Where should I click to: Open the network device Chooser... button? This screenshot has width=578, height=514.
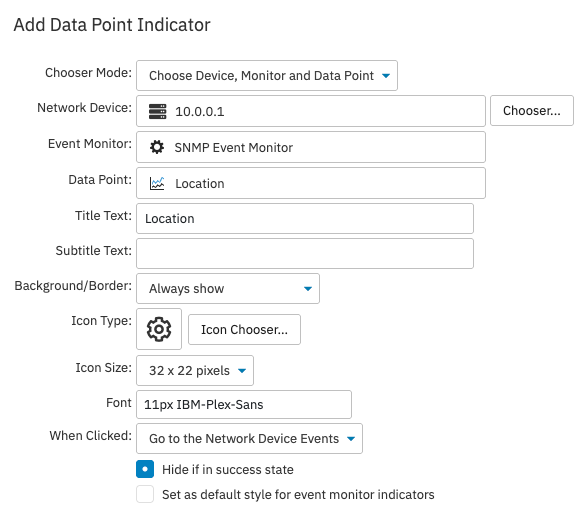click(x=532, y=111)
